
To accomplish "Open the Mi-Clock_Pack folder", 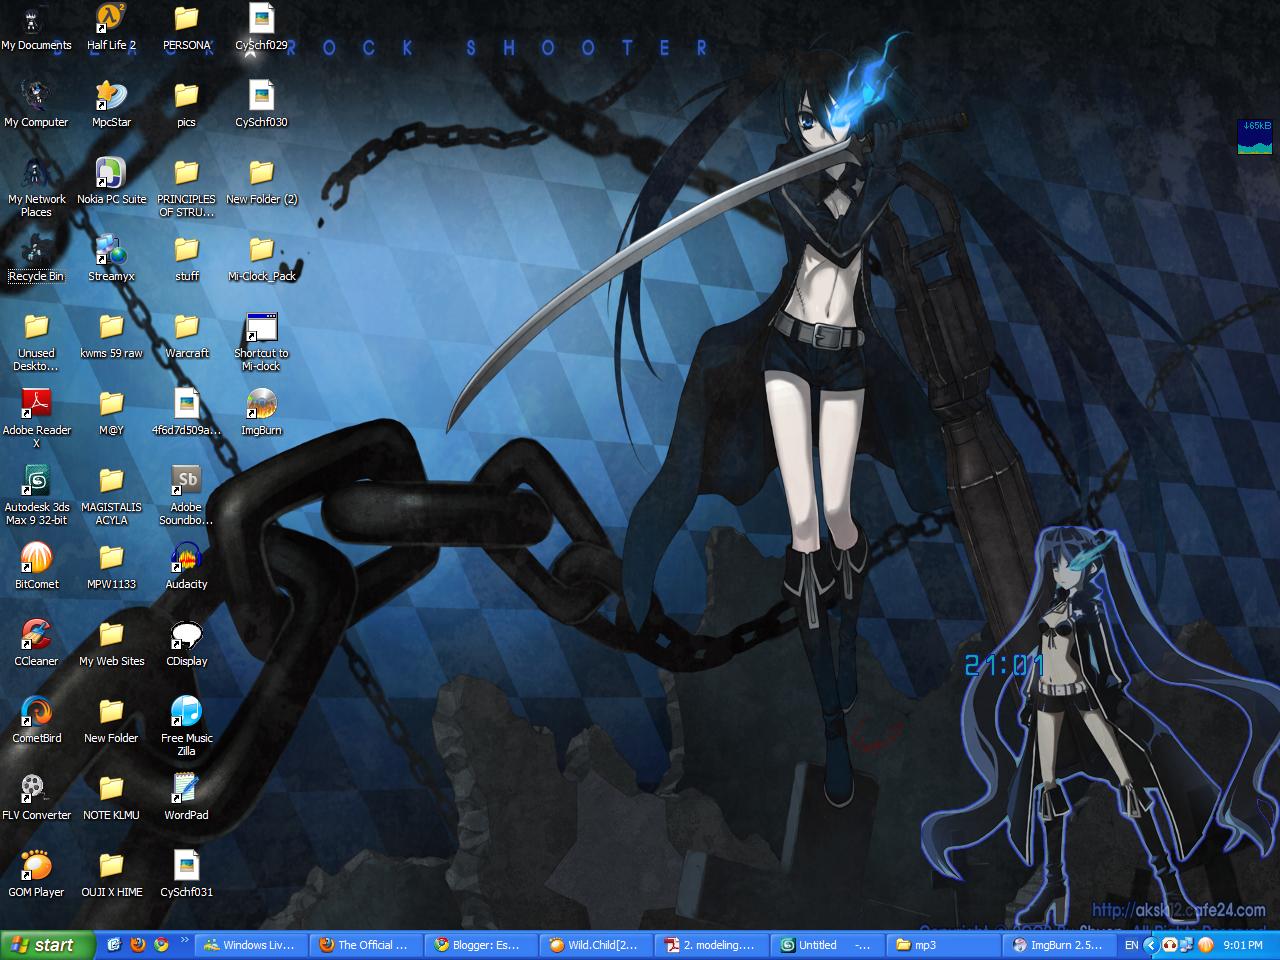I will (x=261, y=259).
